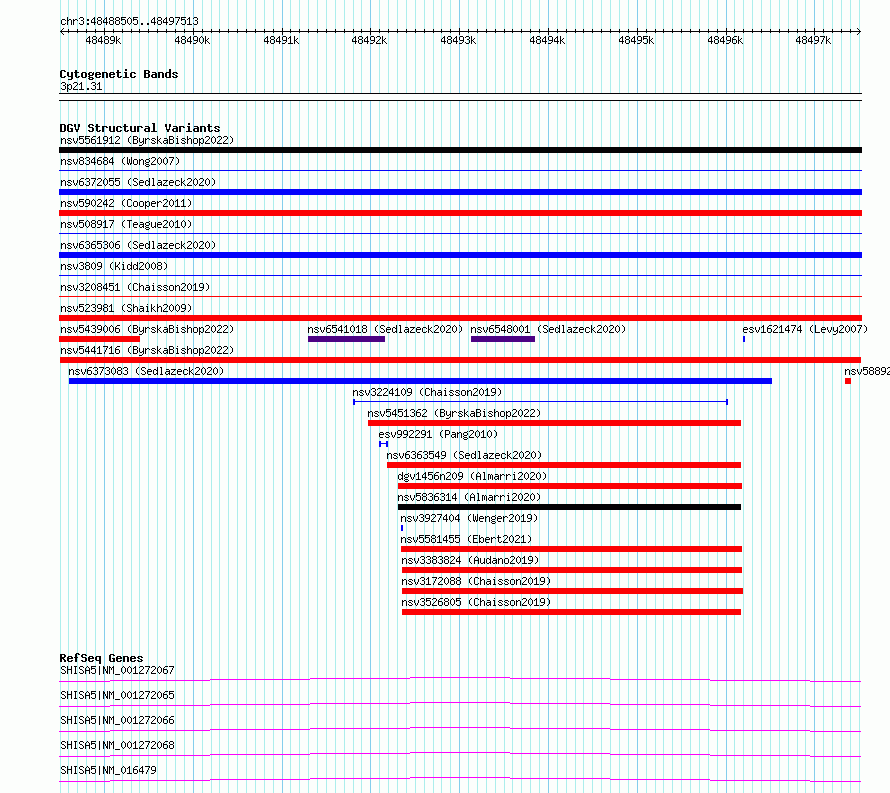Viewport: 890px width, 793px height.
Task: Click the blue nsv6373083 Sedlazeck2020 bar
Action: click(x=421, y=381)
